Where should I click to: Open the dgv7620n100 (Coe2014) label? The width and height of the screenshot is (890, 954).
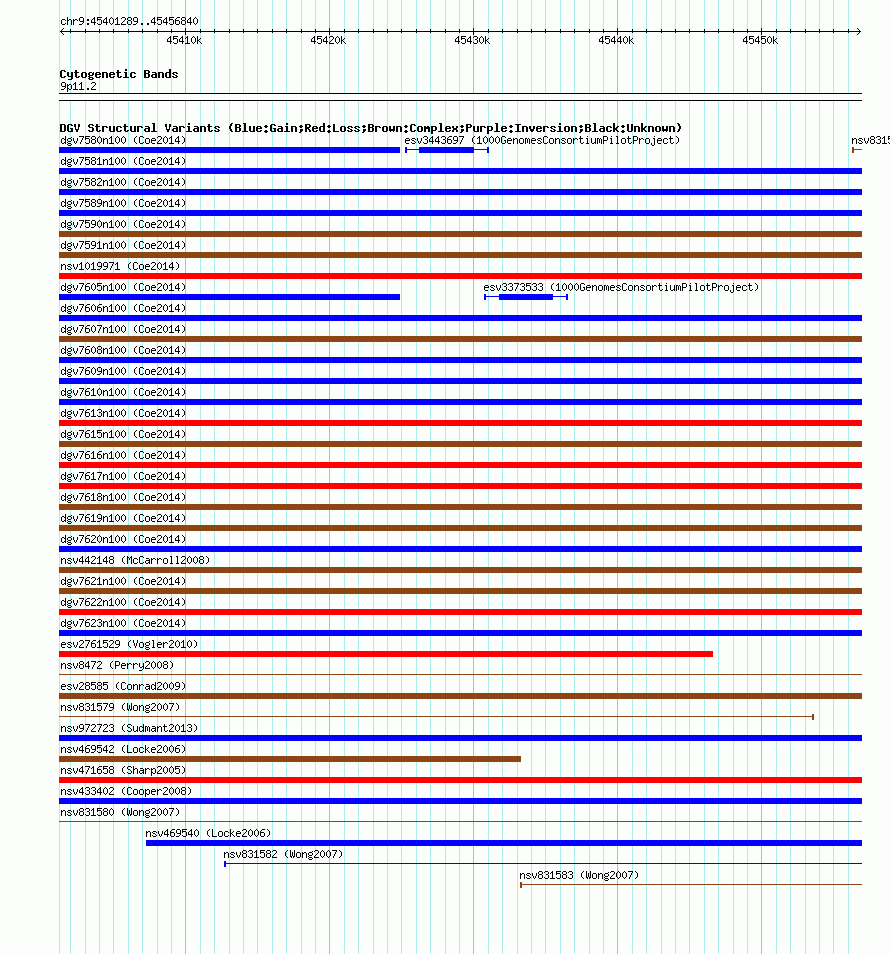pos(123,539)
